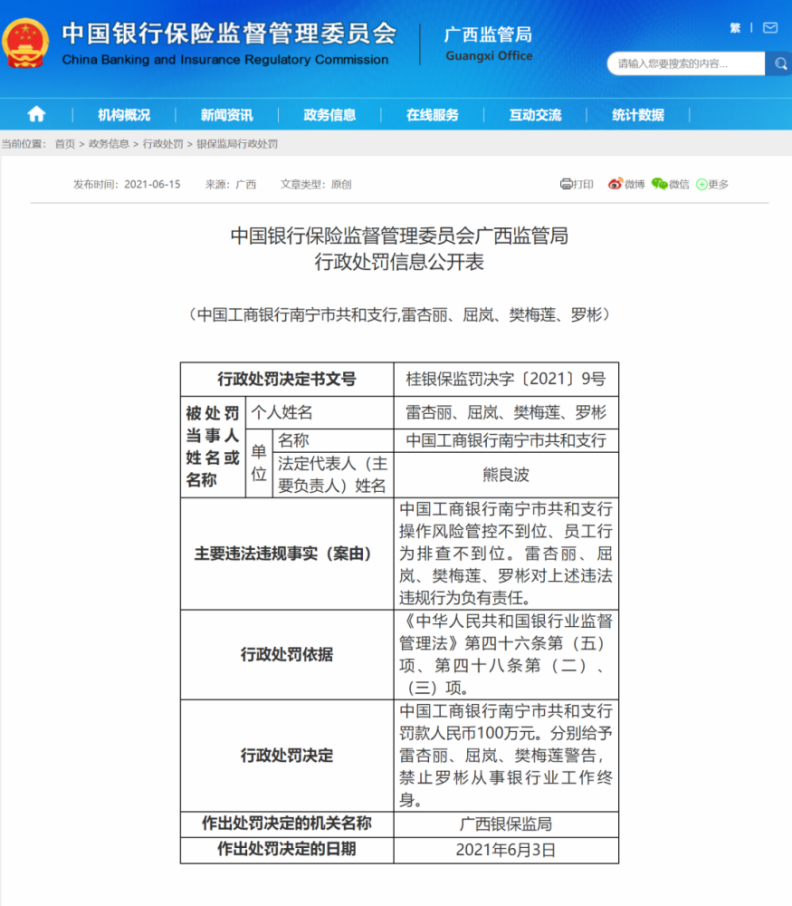Viewport: 792px width, 906px height.
Task: Click article title 行政处罚信息公开表
Action: pyautogui.click(x=399, y=262)
